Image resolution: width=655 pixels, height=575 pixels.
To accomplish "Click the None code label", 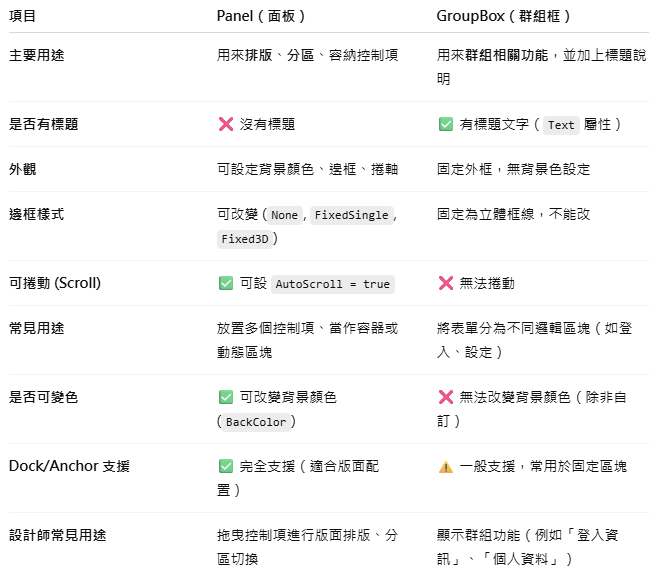I will point(284,215).
